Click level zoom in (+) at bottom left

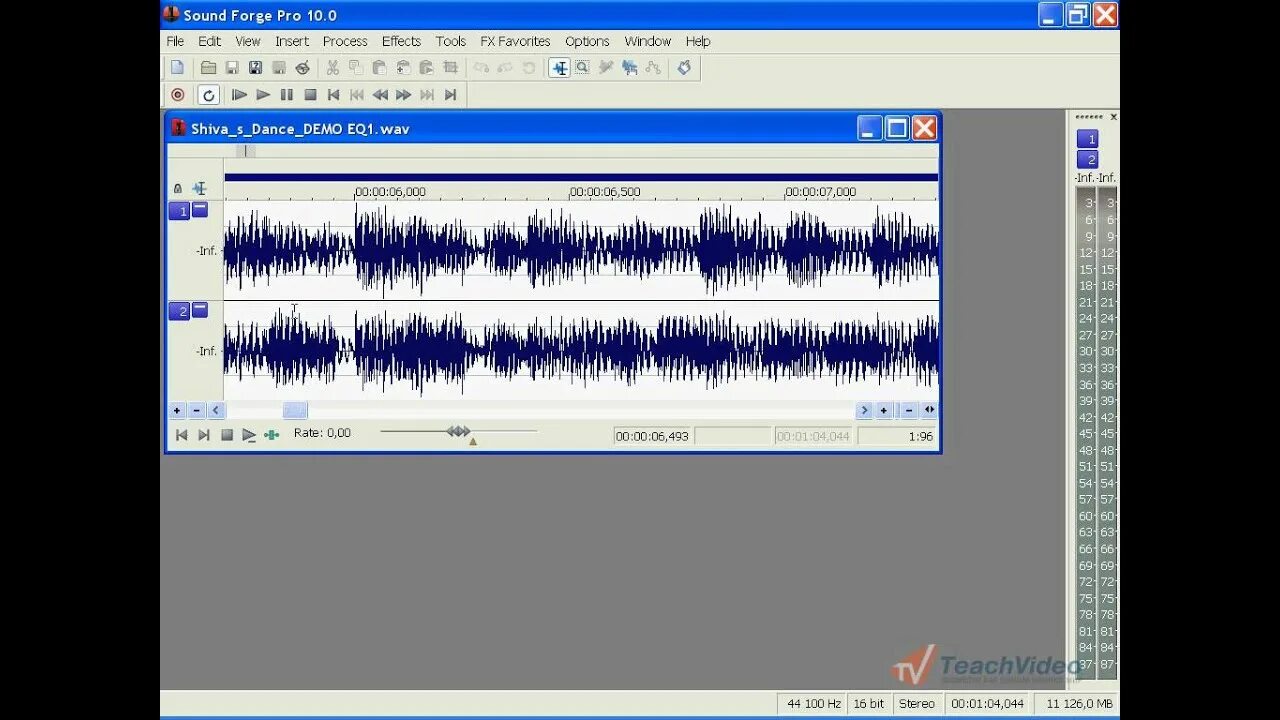click(x=177, y=410)
